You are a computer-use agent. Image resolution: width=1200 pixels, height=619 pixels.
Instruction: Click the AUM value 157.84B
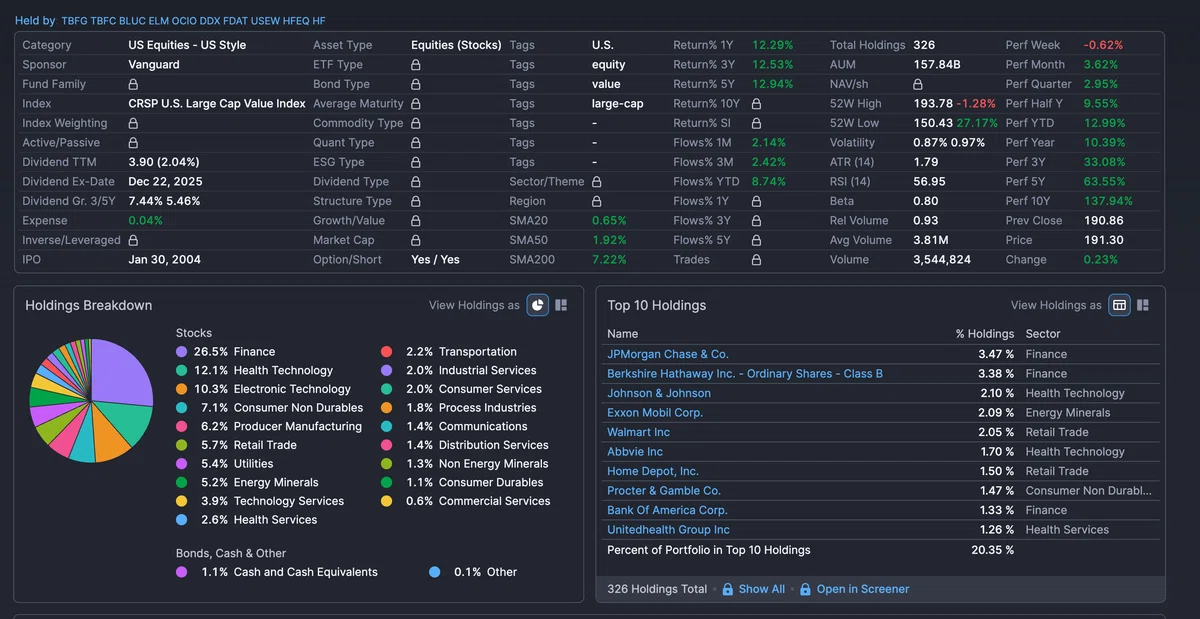[x=937, y=65]
